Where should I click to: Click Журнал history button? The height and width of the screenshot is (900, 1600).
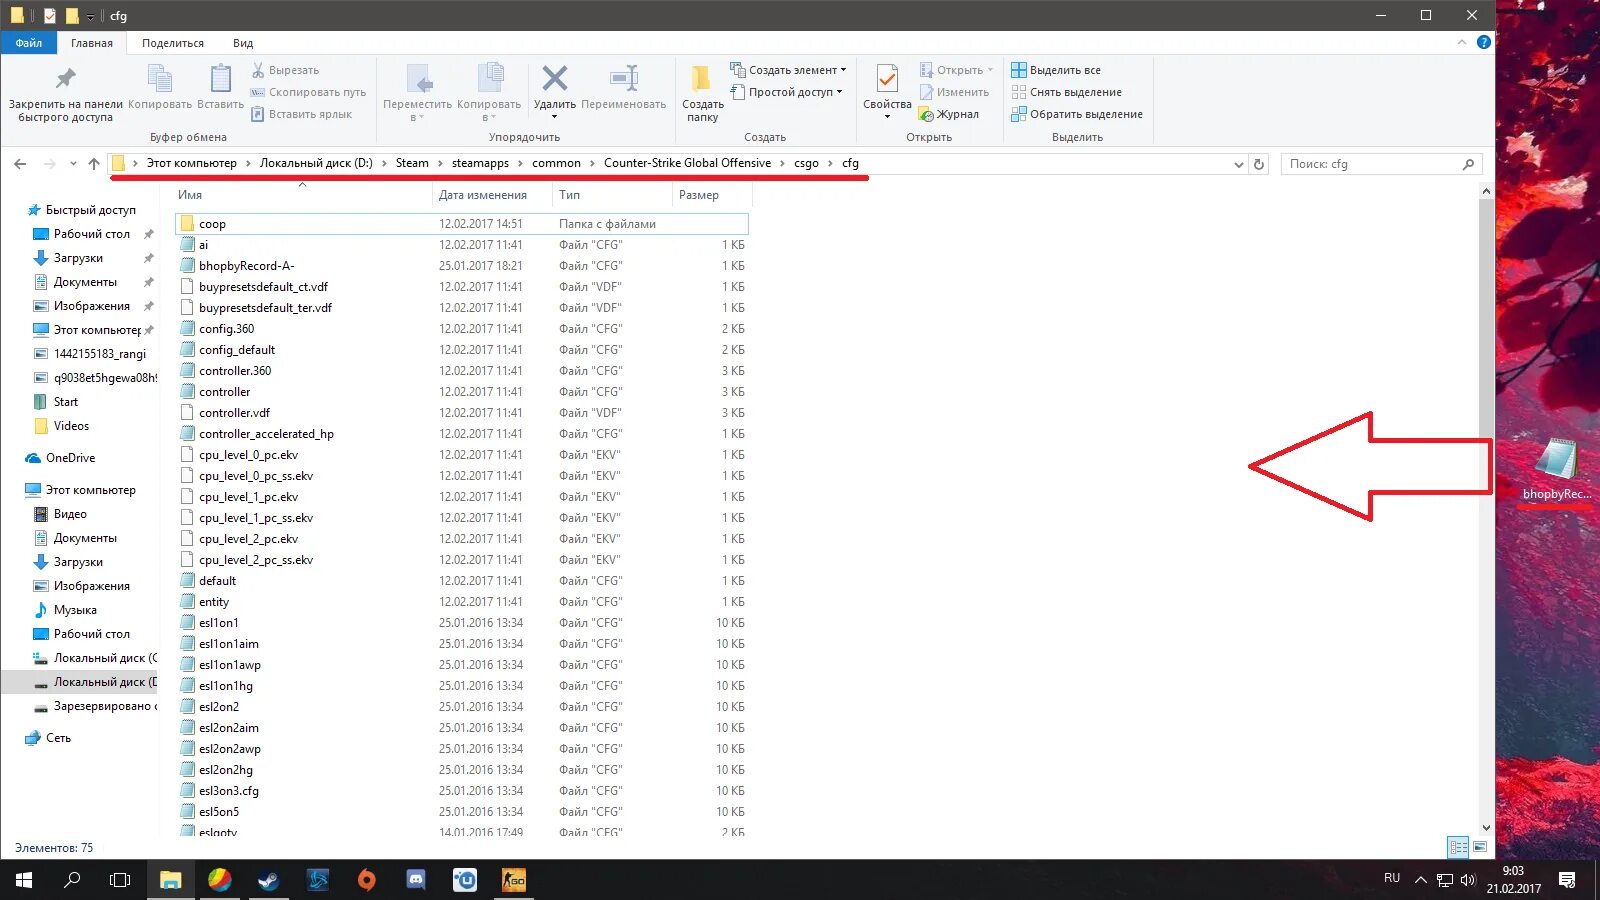(949, 114)
